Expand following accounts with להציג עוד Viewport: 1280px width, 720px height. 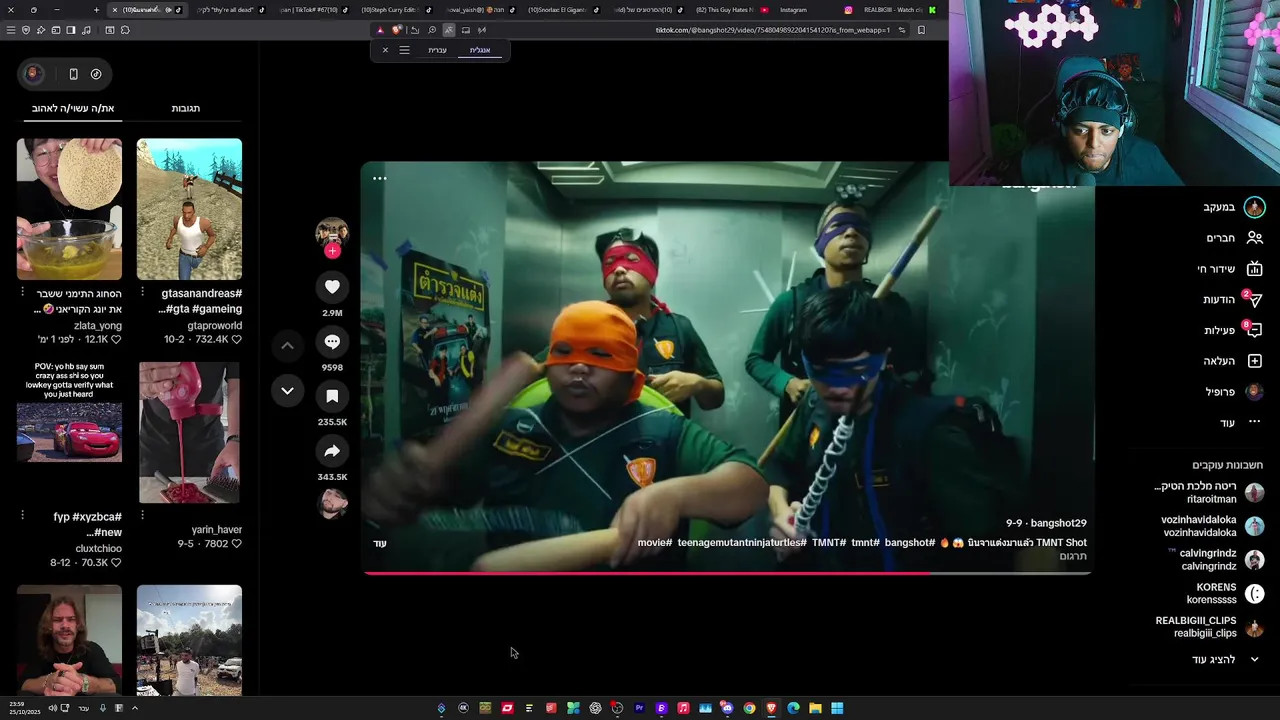1225,660
